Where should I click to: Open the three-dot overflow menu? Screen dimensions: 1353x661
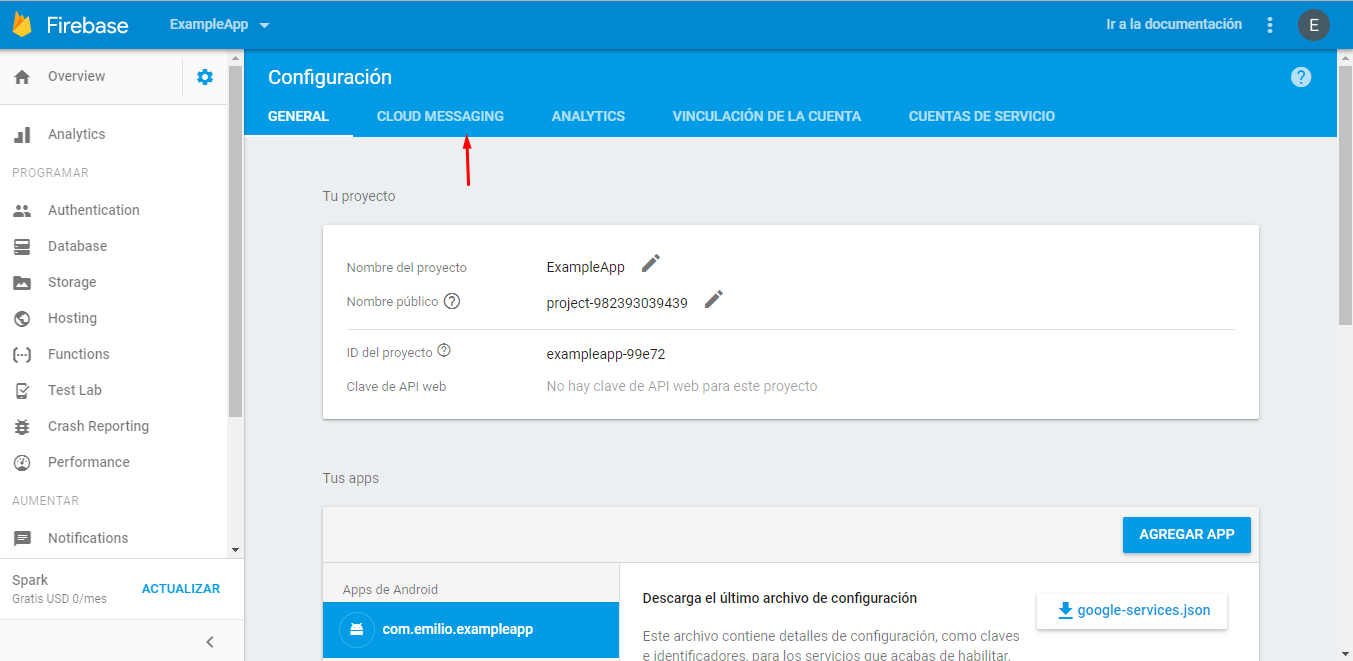click(x=1270, y=25)
